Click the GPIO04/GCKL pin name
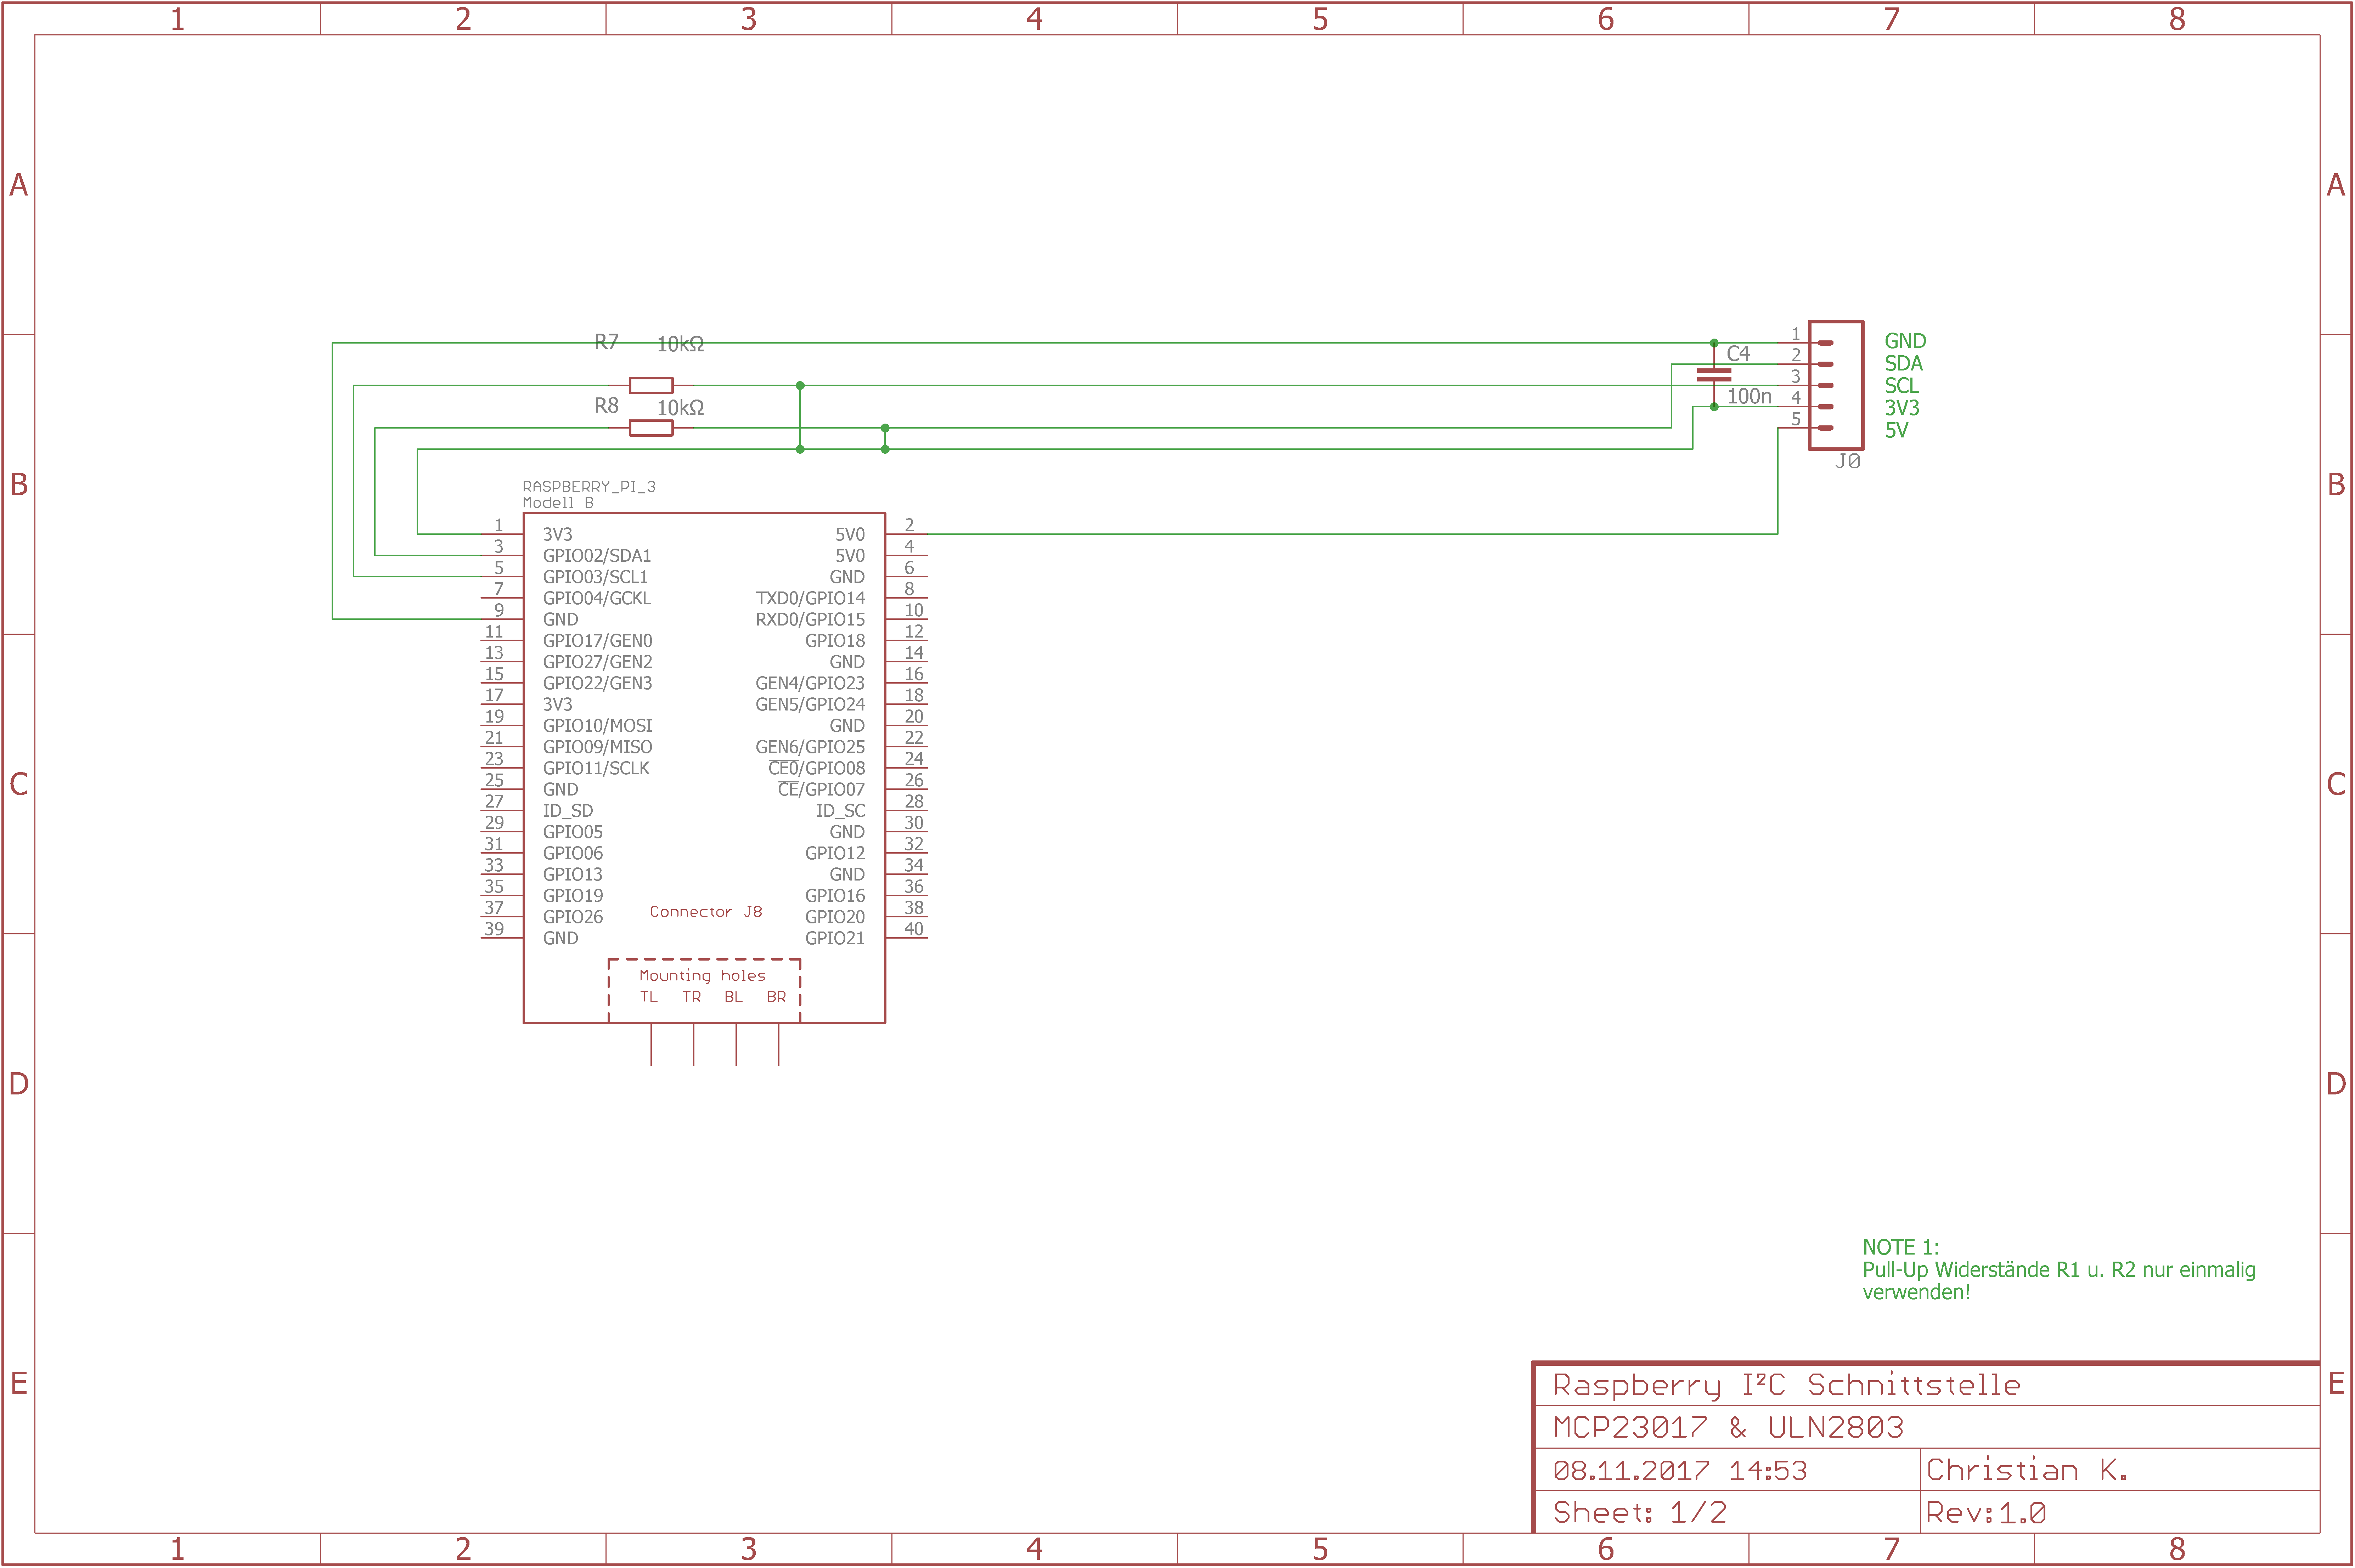 pyautogui.click(x=597, y=598)
